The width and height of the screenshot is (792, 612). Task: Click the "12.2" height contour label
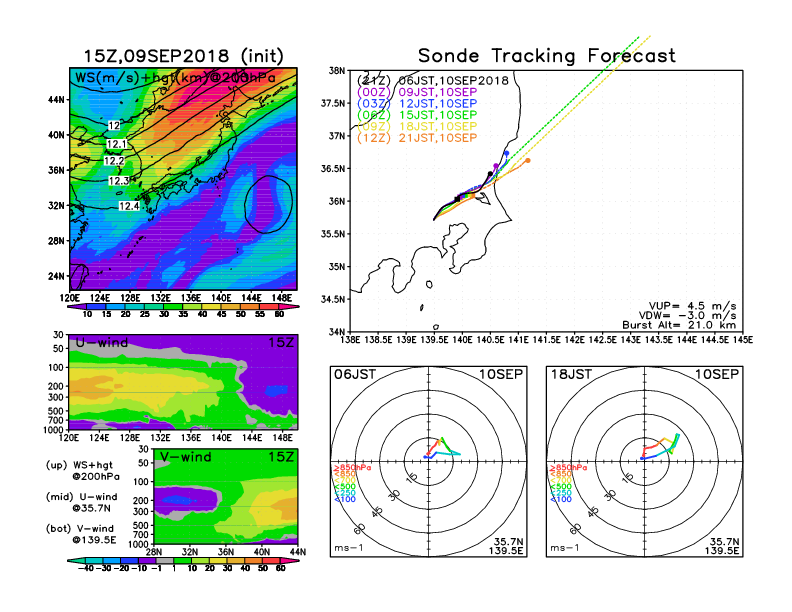(x=114, y=161)
